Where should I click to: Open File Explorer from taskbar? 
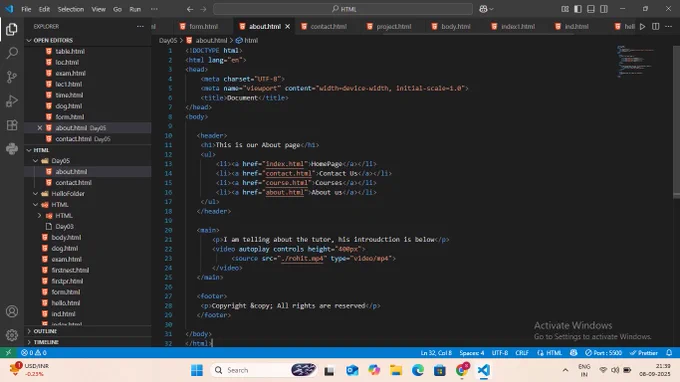tap(396, 370)
